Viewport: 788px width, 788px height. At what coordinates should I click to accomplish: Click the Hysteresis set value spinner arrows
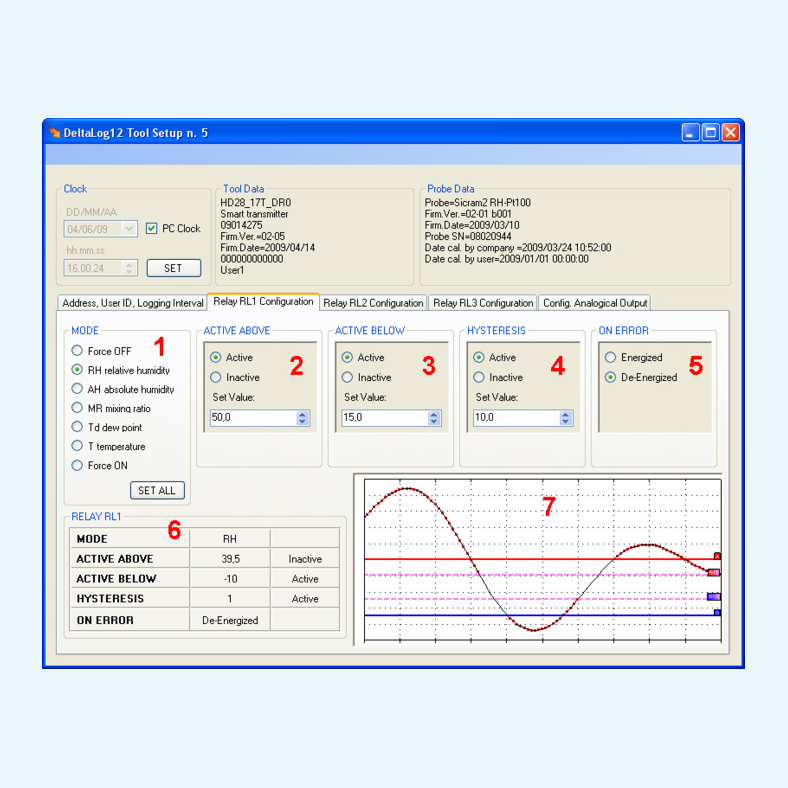(x=565, y=418)
